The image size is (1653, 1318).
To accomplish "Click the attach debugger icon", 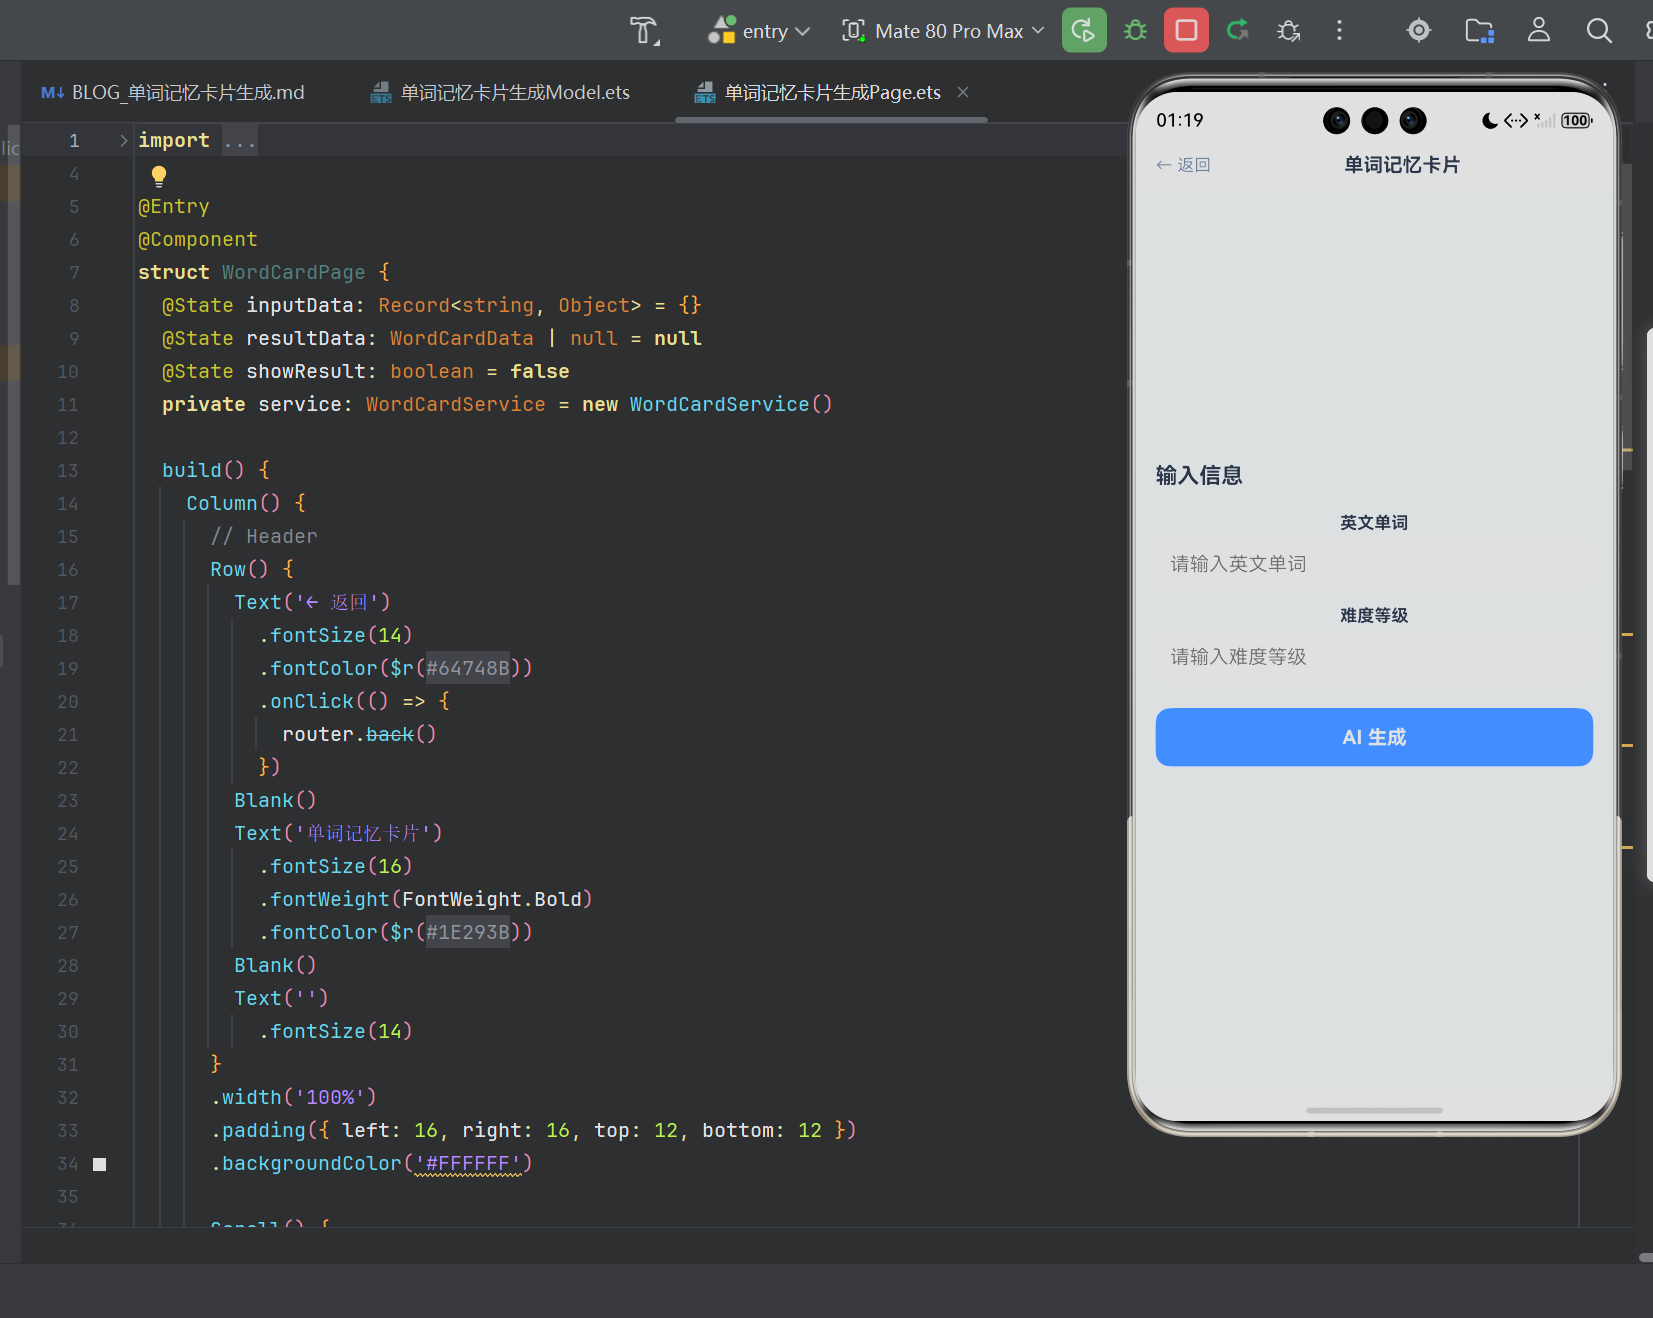I will tap(1289, 31).
